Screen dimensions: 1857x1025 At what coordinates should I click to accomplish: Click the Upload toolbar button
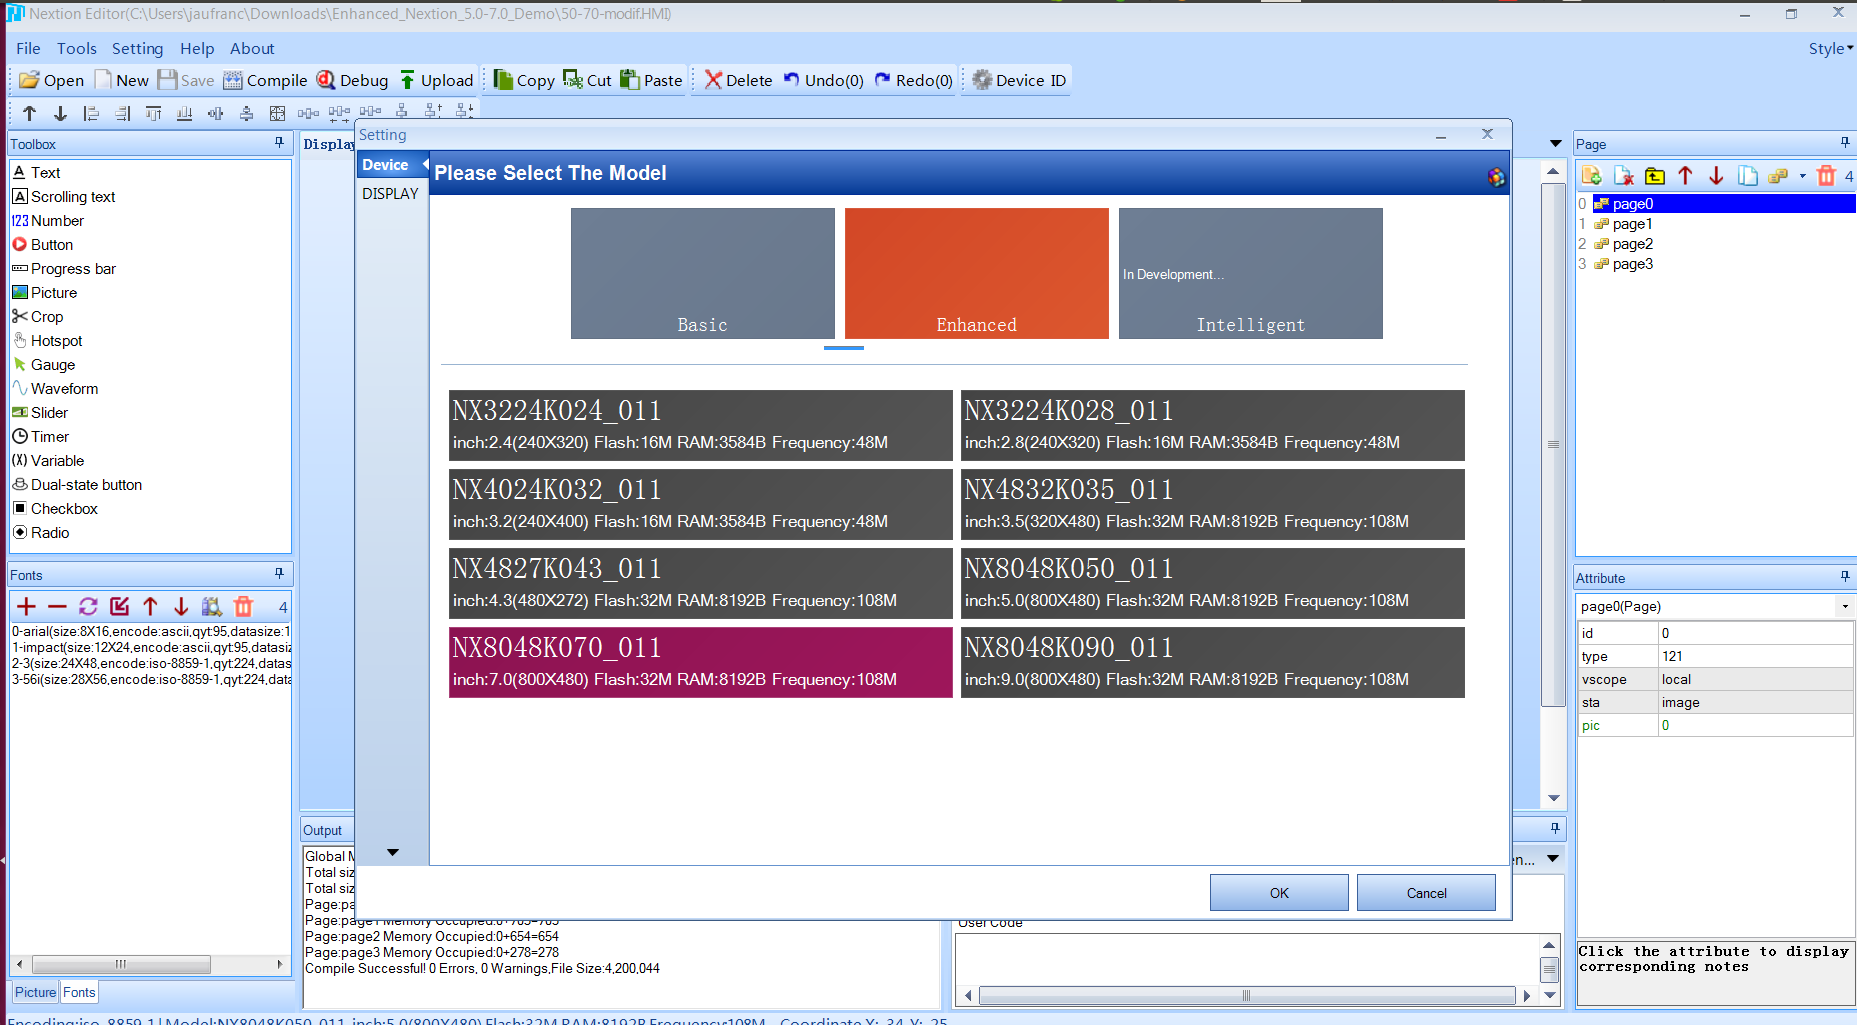point(436,80)
